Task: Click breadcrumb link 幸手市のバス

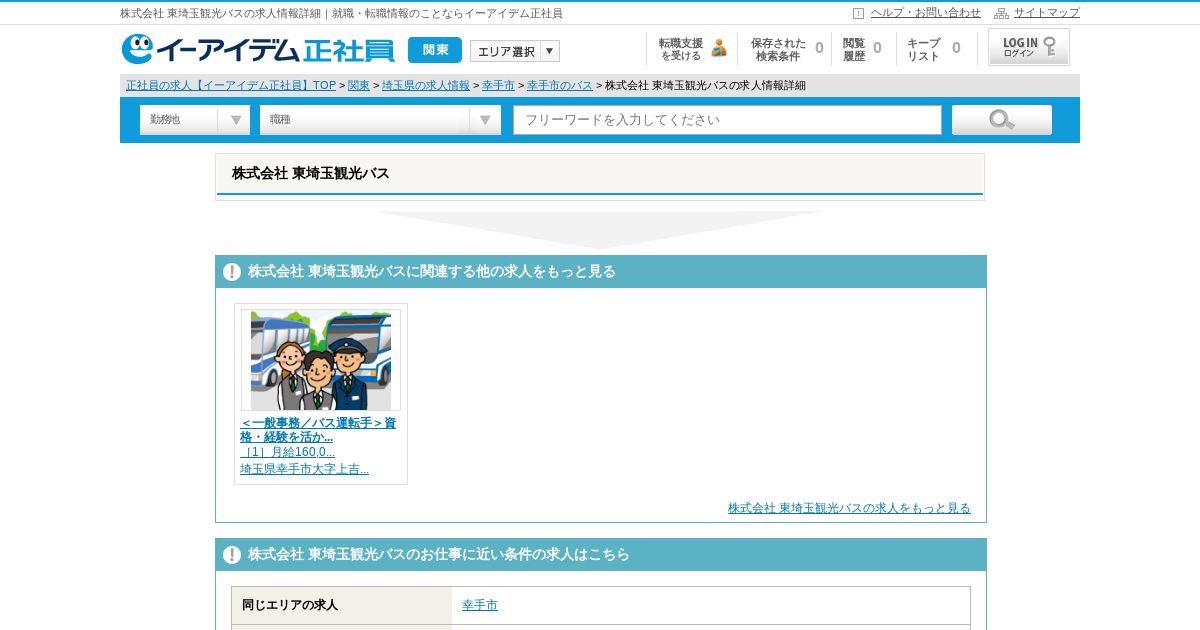Action: pos(560,85)
